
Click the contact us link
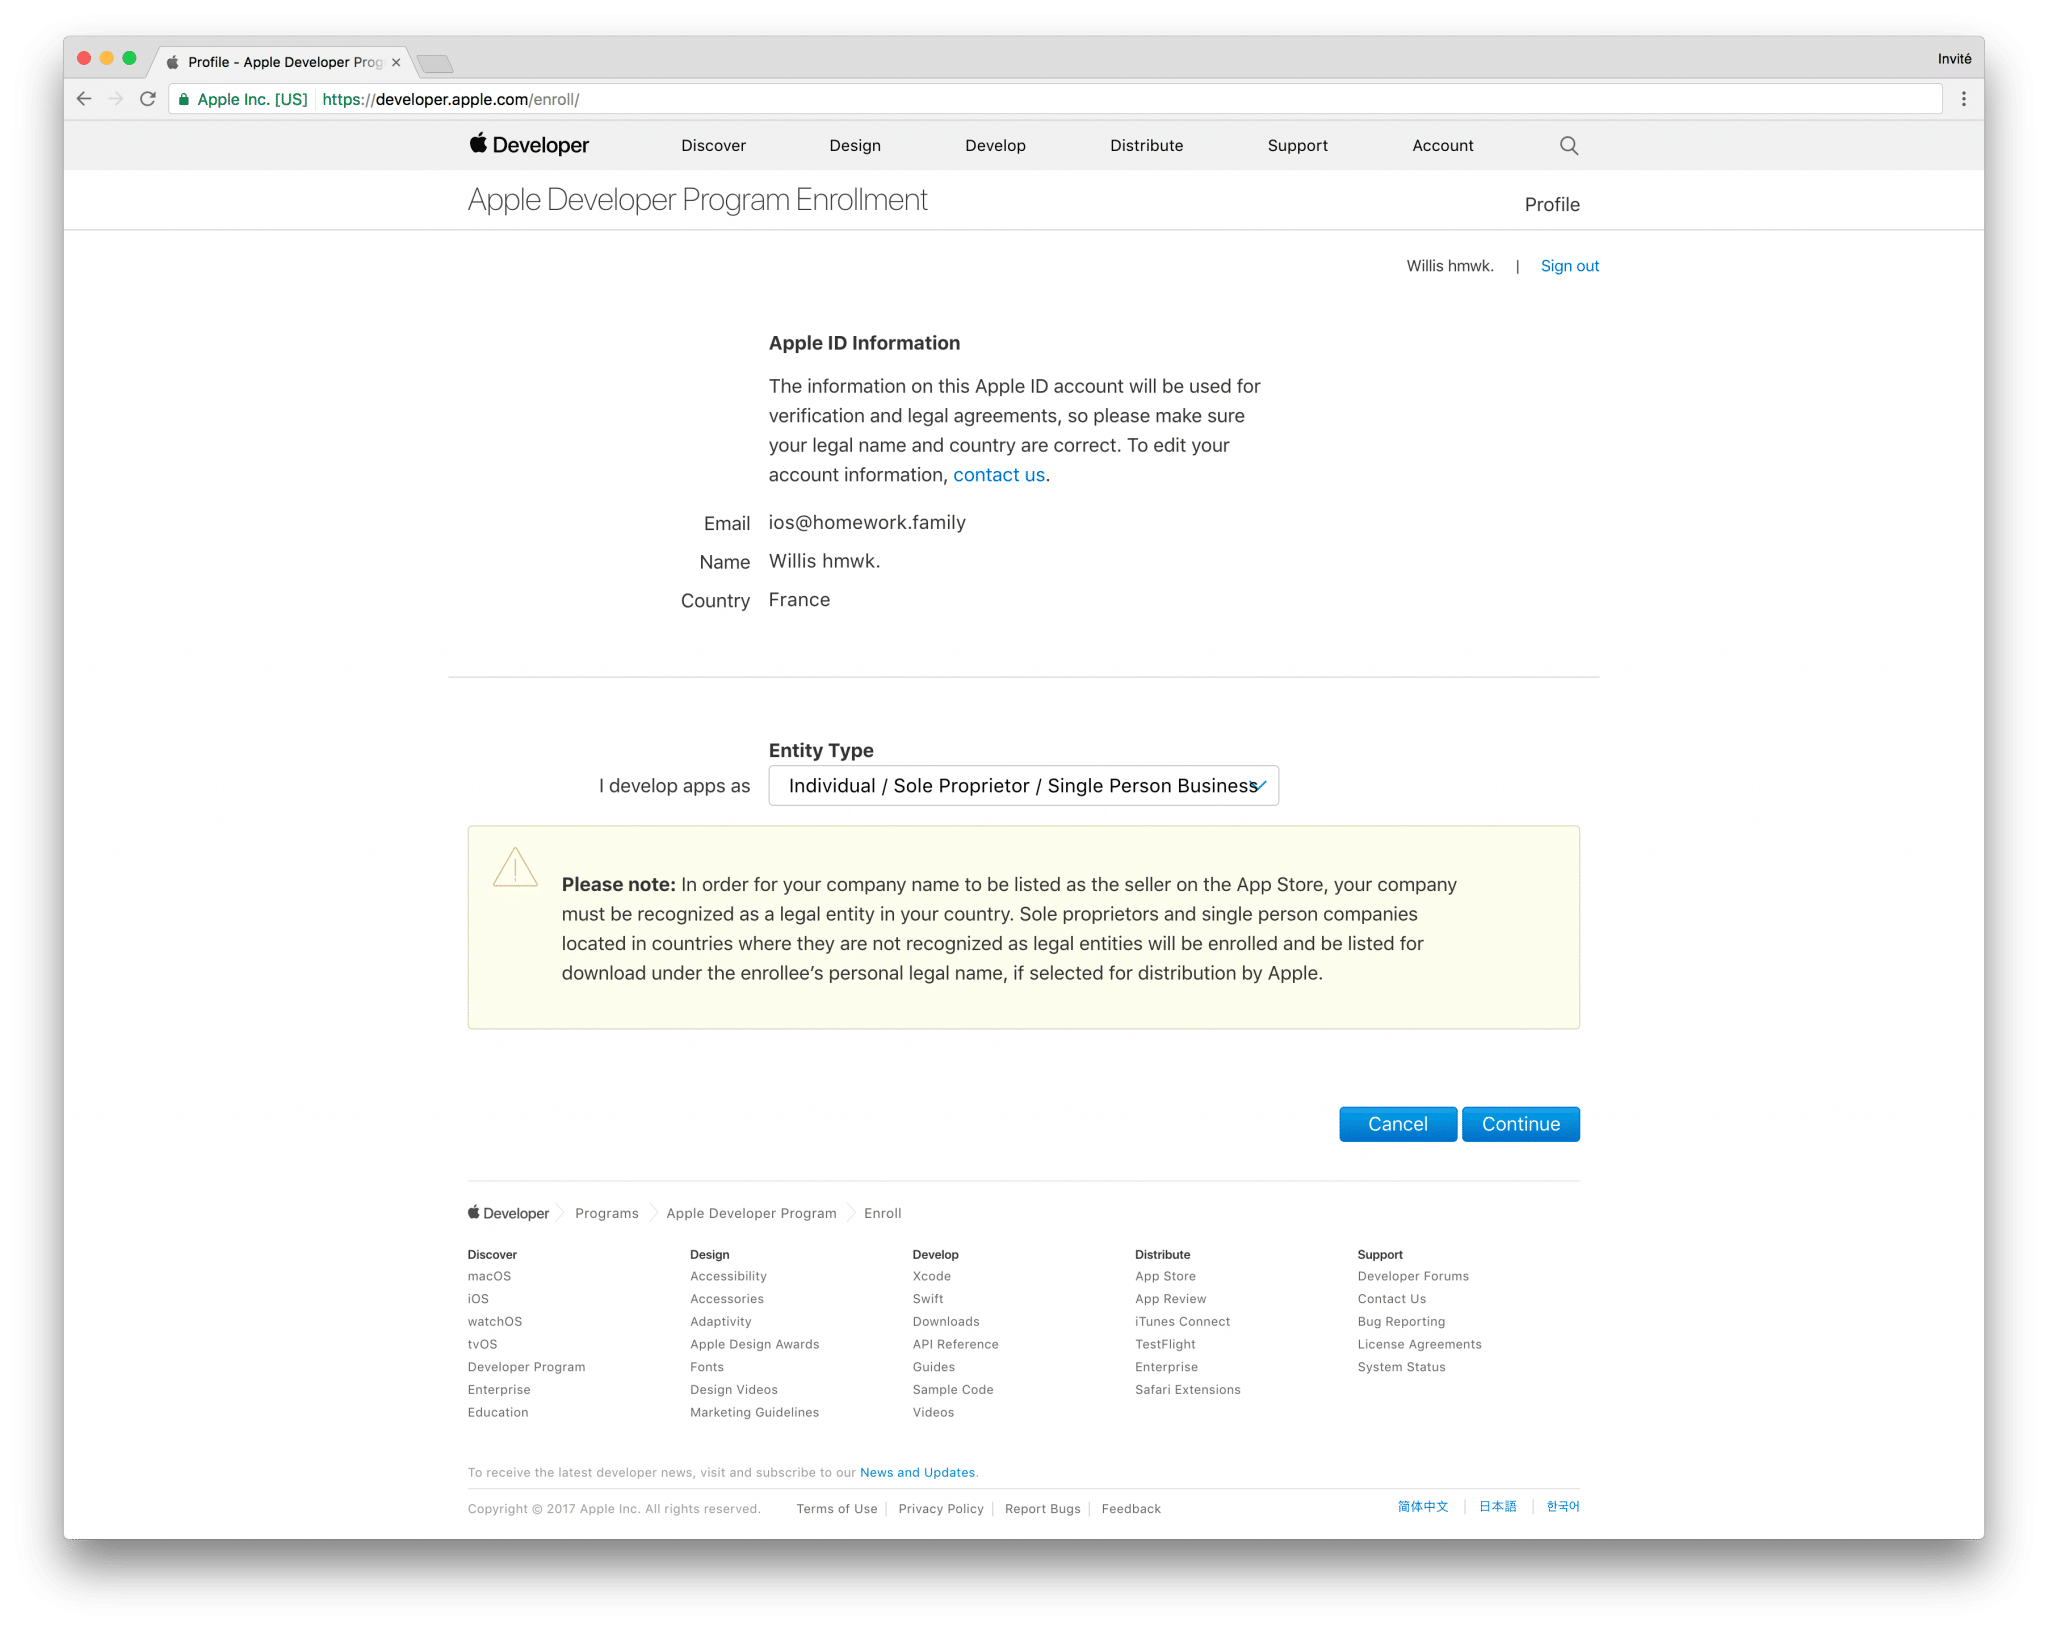click(x=998, y=475)
